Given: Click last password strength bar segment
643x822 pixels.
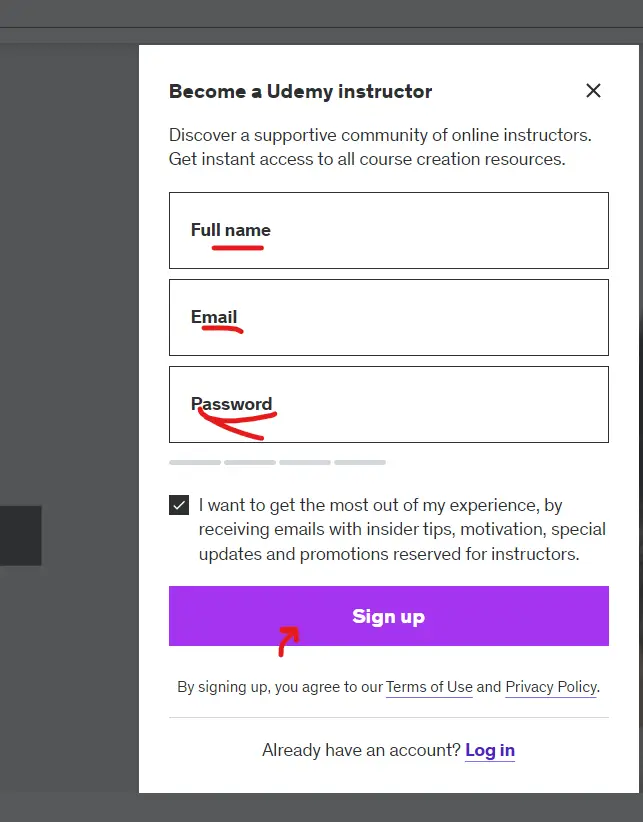Looking at the screenshot, I should click(x=360, y=463).
